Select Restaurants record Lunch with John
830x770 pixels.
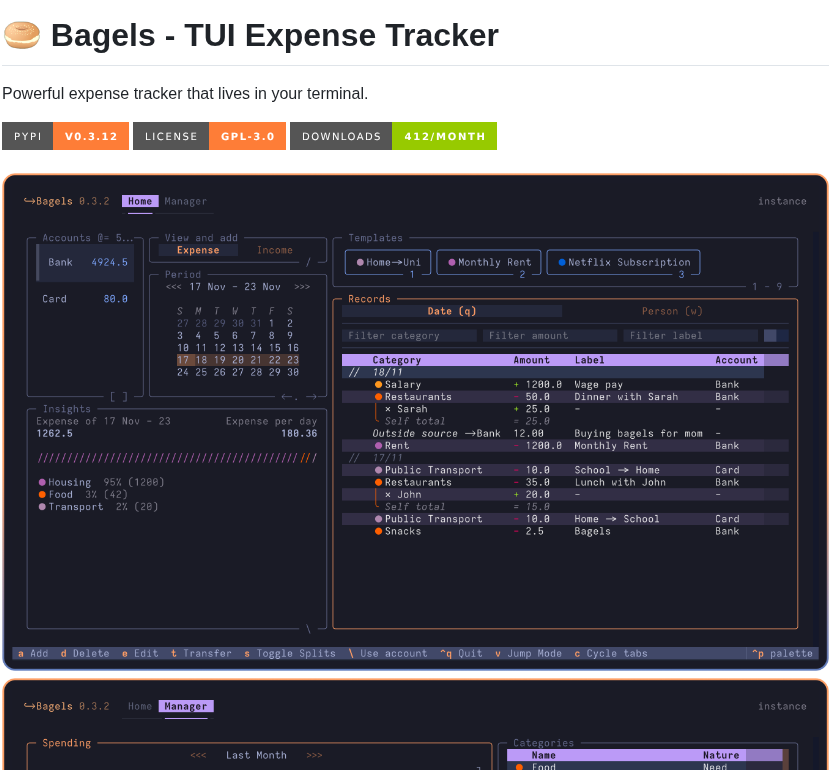(565, 482)
